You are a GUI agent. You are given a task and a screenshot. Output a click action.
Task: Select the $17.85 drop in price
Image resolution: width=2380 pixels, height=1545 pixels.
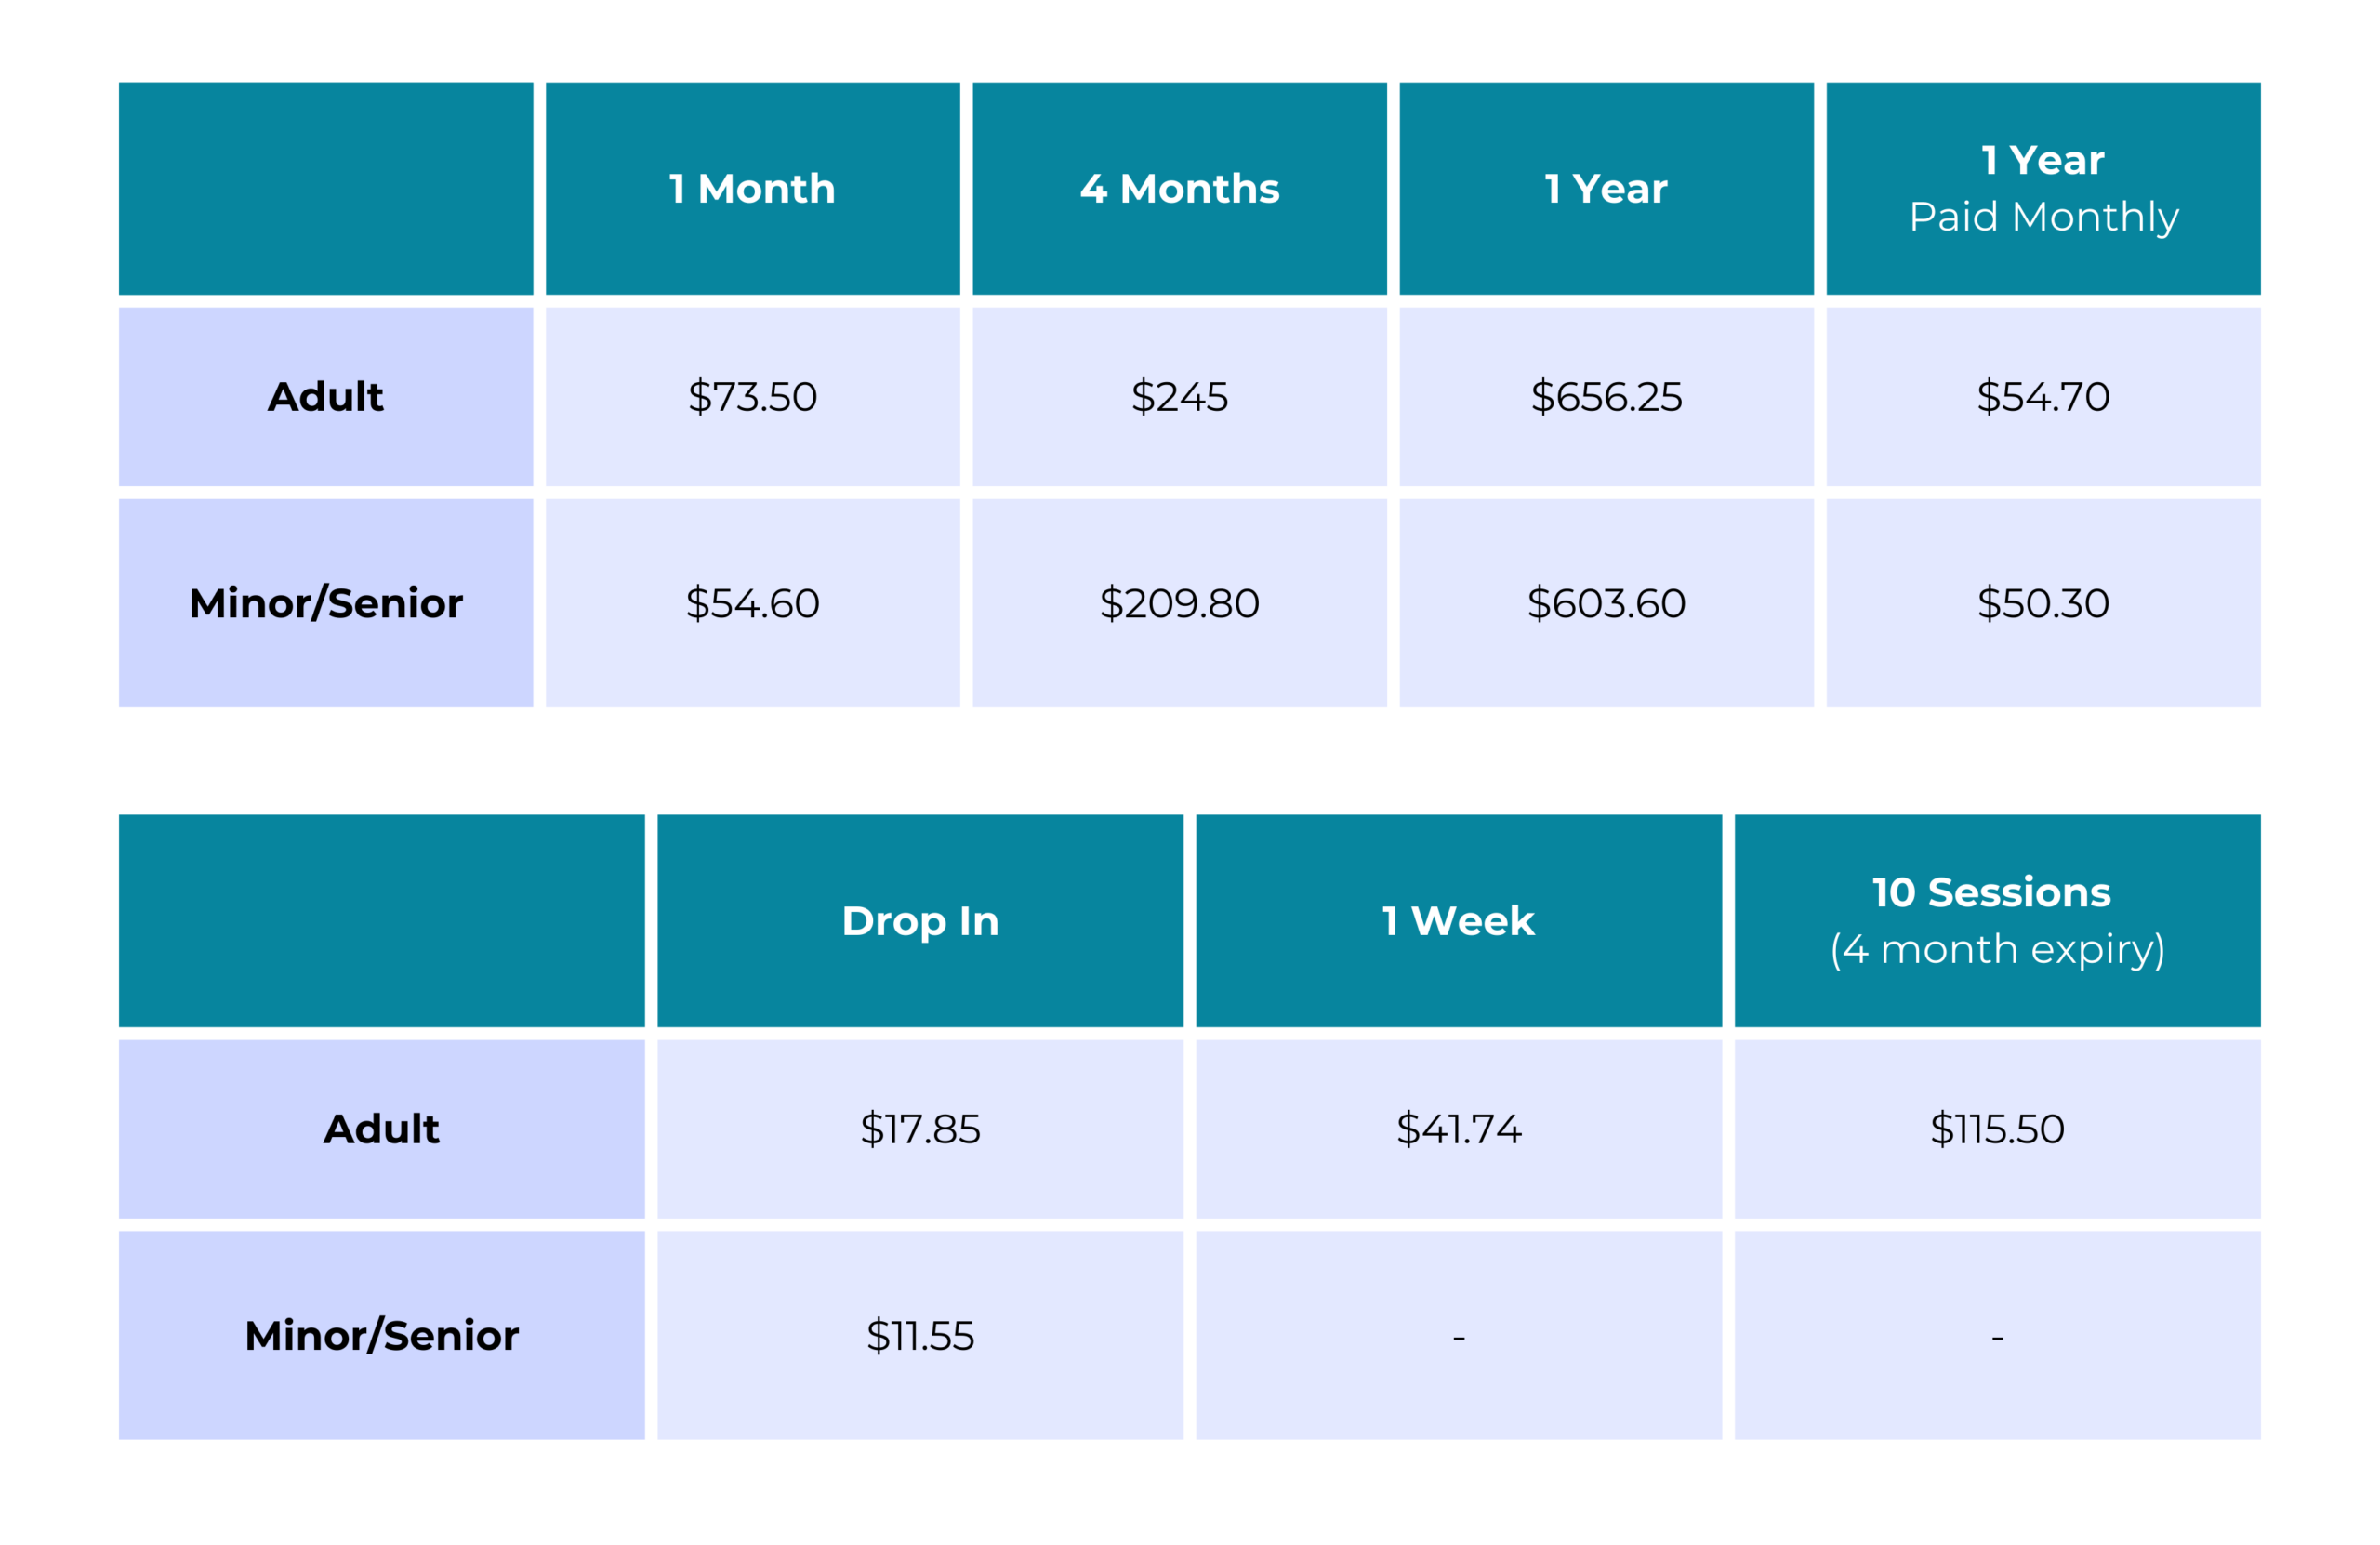click(x=920, y=1129)
